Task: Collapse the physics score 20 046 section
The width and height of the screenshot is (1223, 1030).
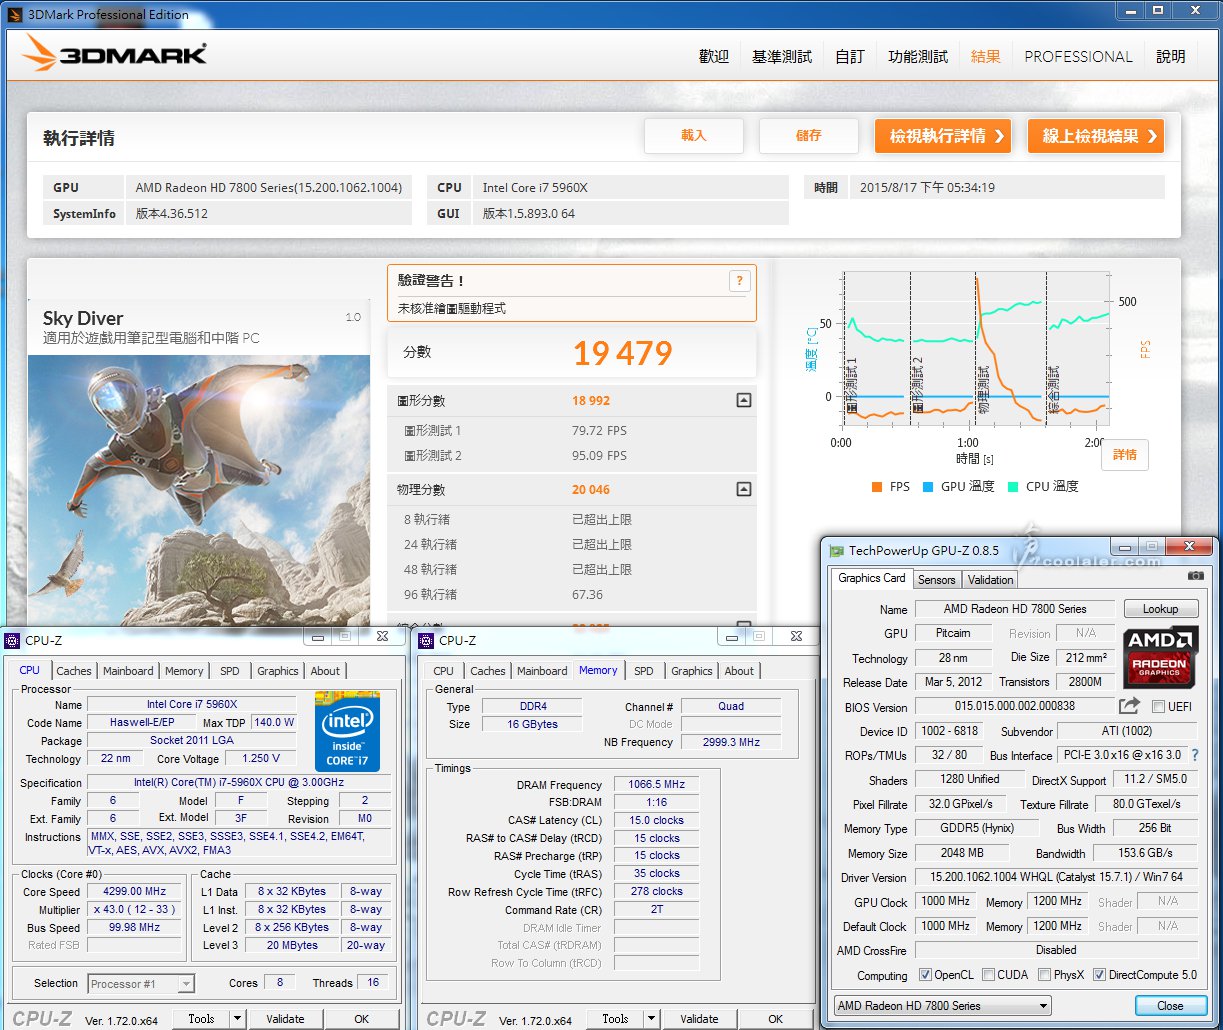Action: 743,490
